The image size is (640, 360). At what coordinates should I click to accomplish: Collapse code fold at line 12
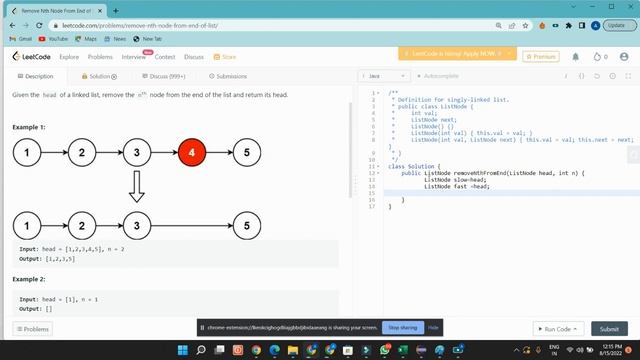(378, 173)
